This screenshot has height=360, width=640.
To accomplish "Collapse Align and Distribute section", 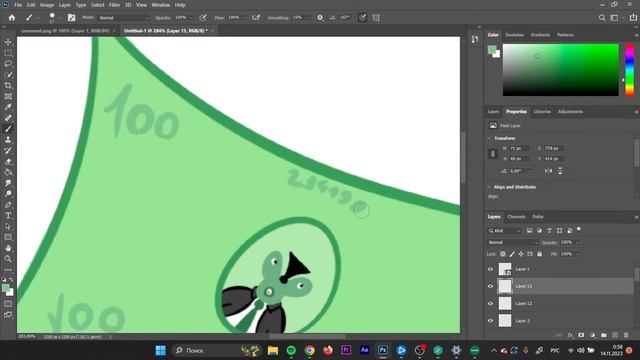I will (x=489, y=187).
